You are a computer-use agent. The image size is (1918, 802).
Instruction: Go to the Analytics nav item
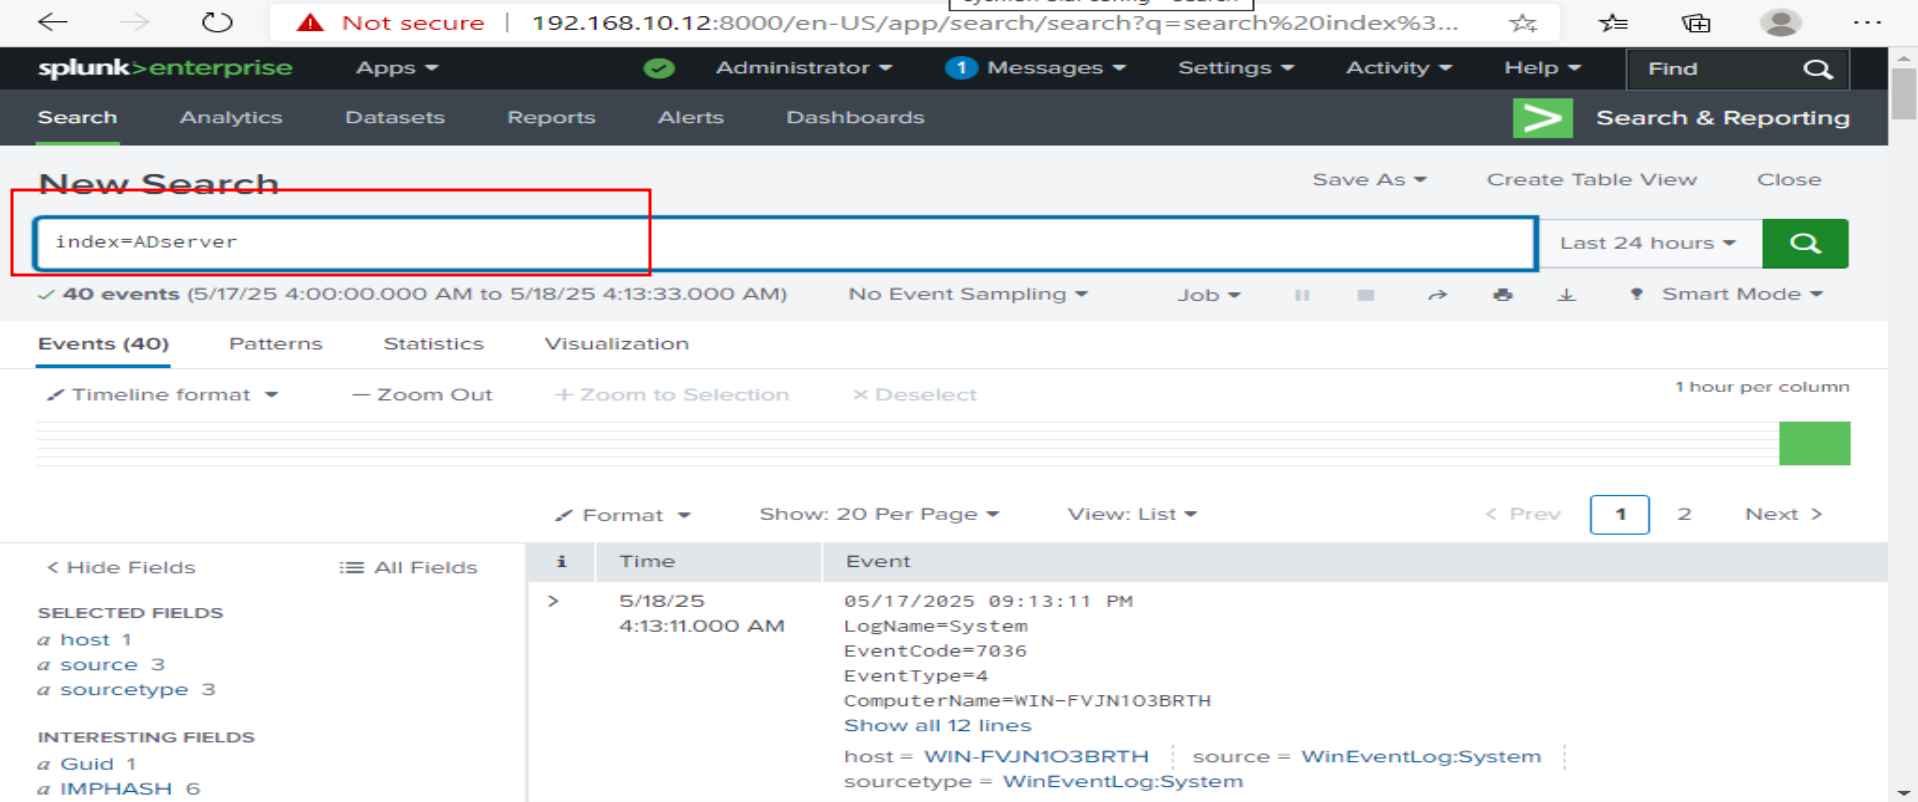pos(231,118)
